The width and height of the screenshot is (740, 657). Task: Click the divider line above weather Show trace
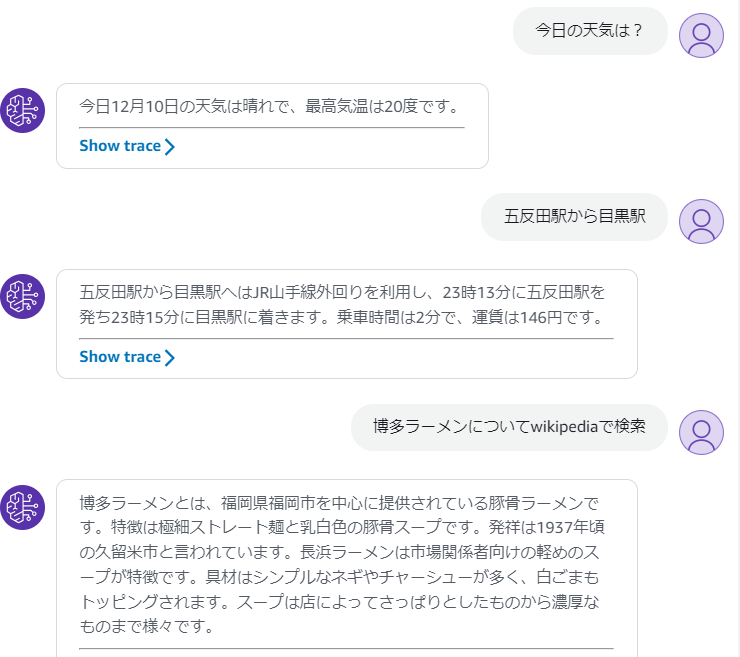pos(272,128)
